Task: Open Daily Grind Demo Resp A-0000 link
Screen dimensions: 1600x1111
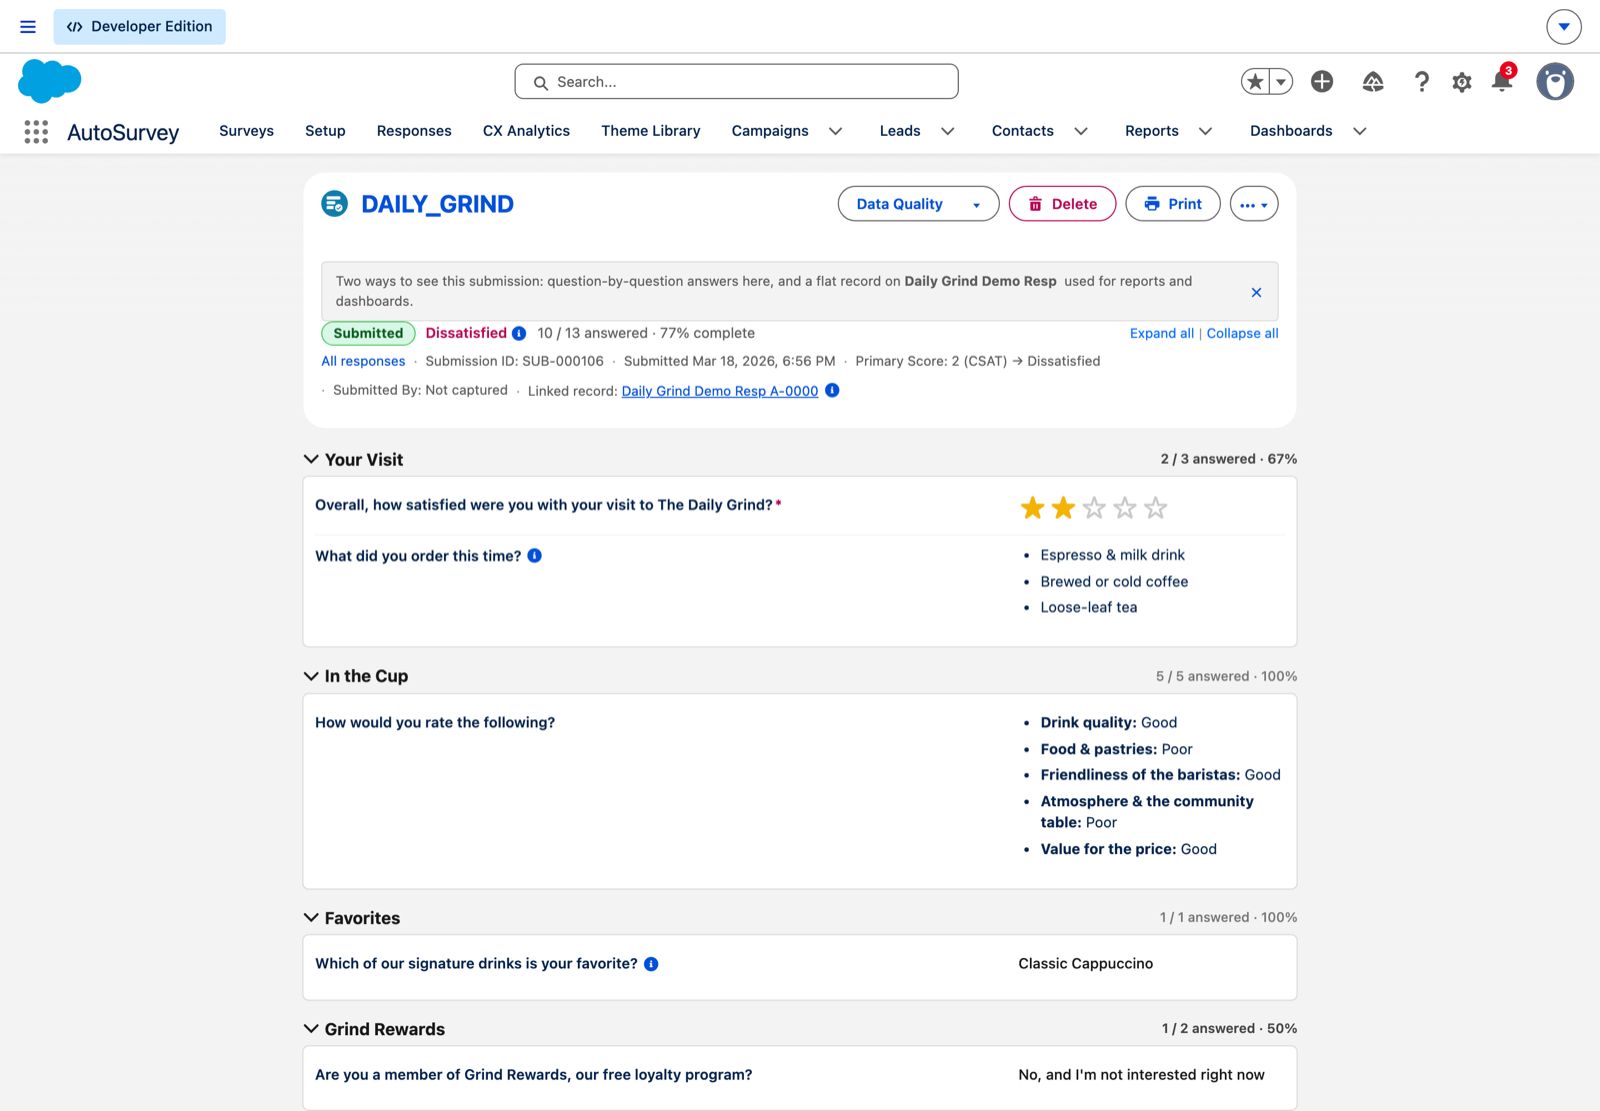Action: tap(720, 391)
